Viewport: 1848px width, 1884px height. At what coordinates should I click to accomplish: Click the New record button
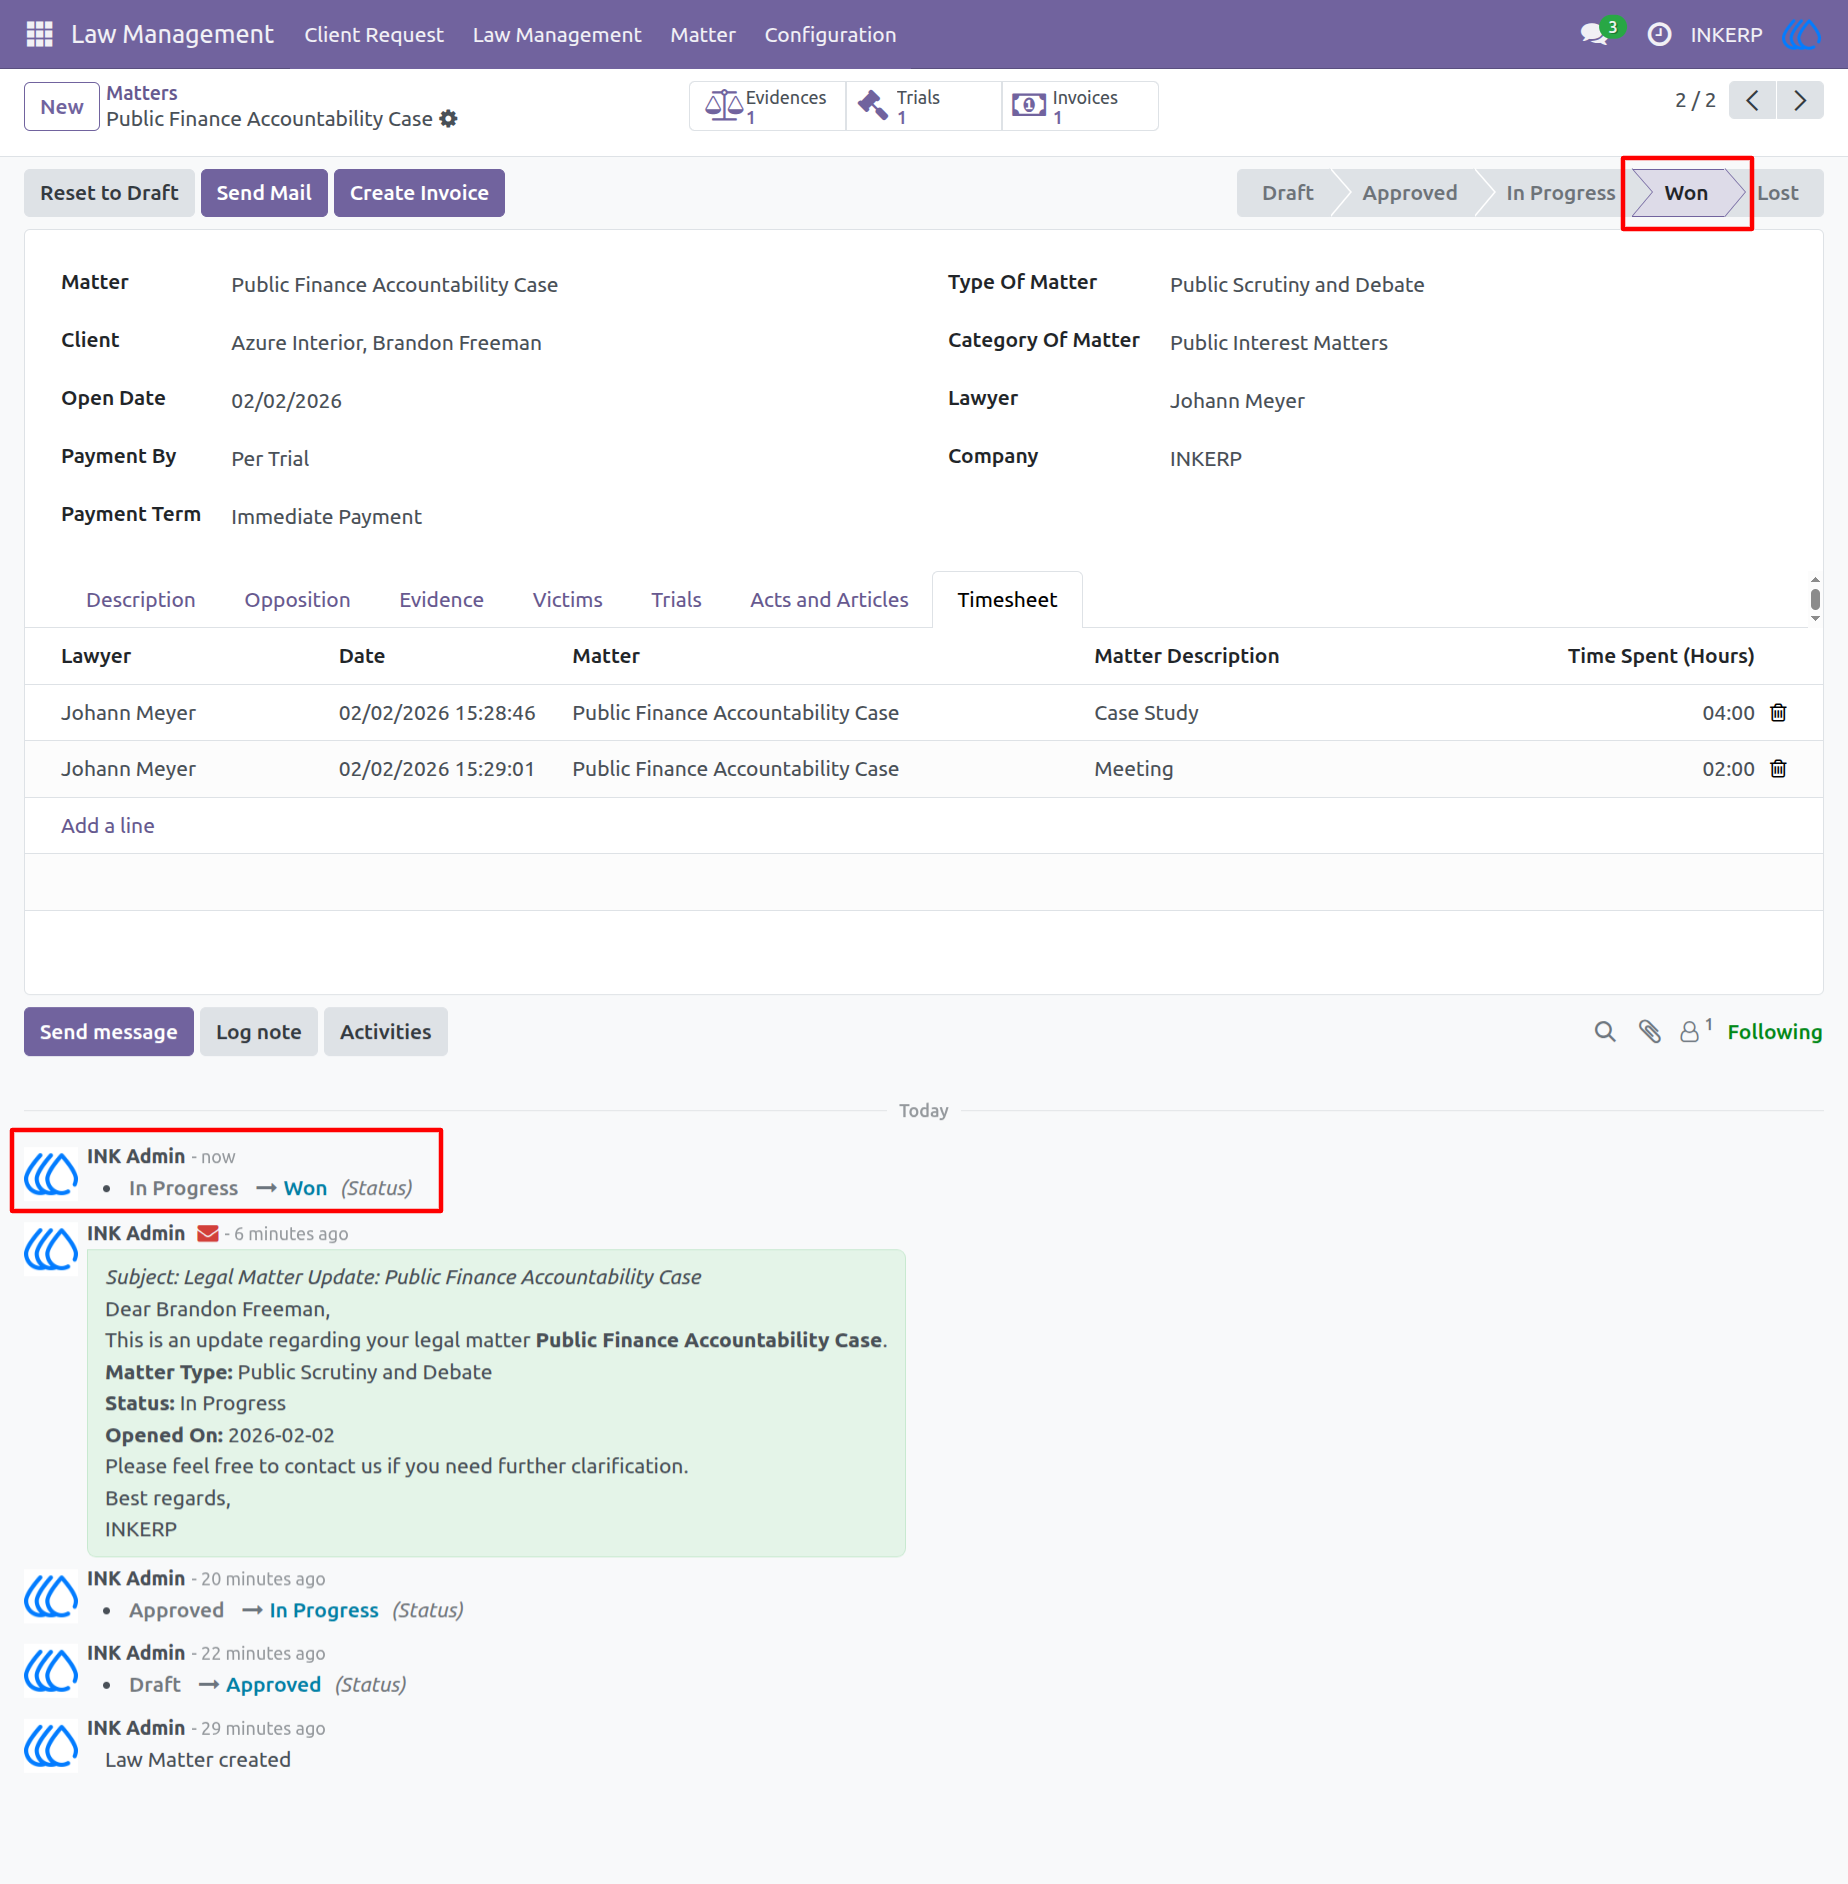[x=62, y=106]
